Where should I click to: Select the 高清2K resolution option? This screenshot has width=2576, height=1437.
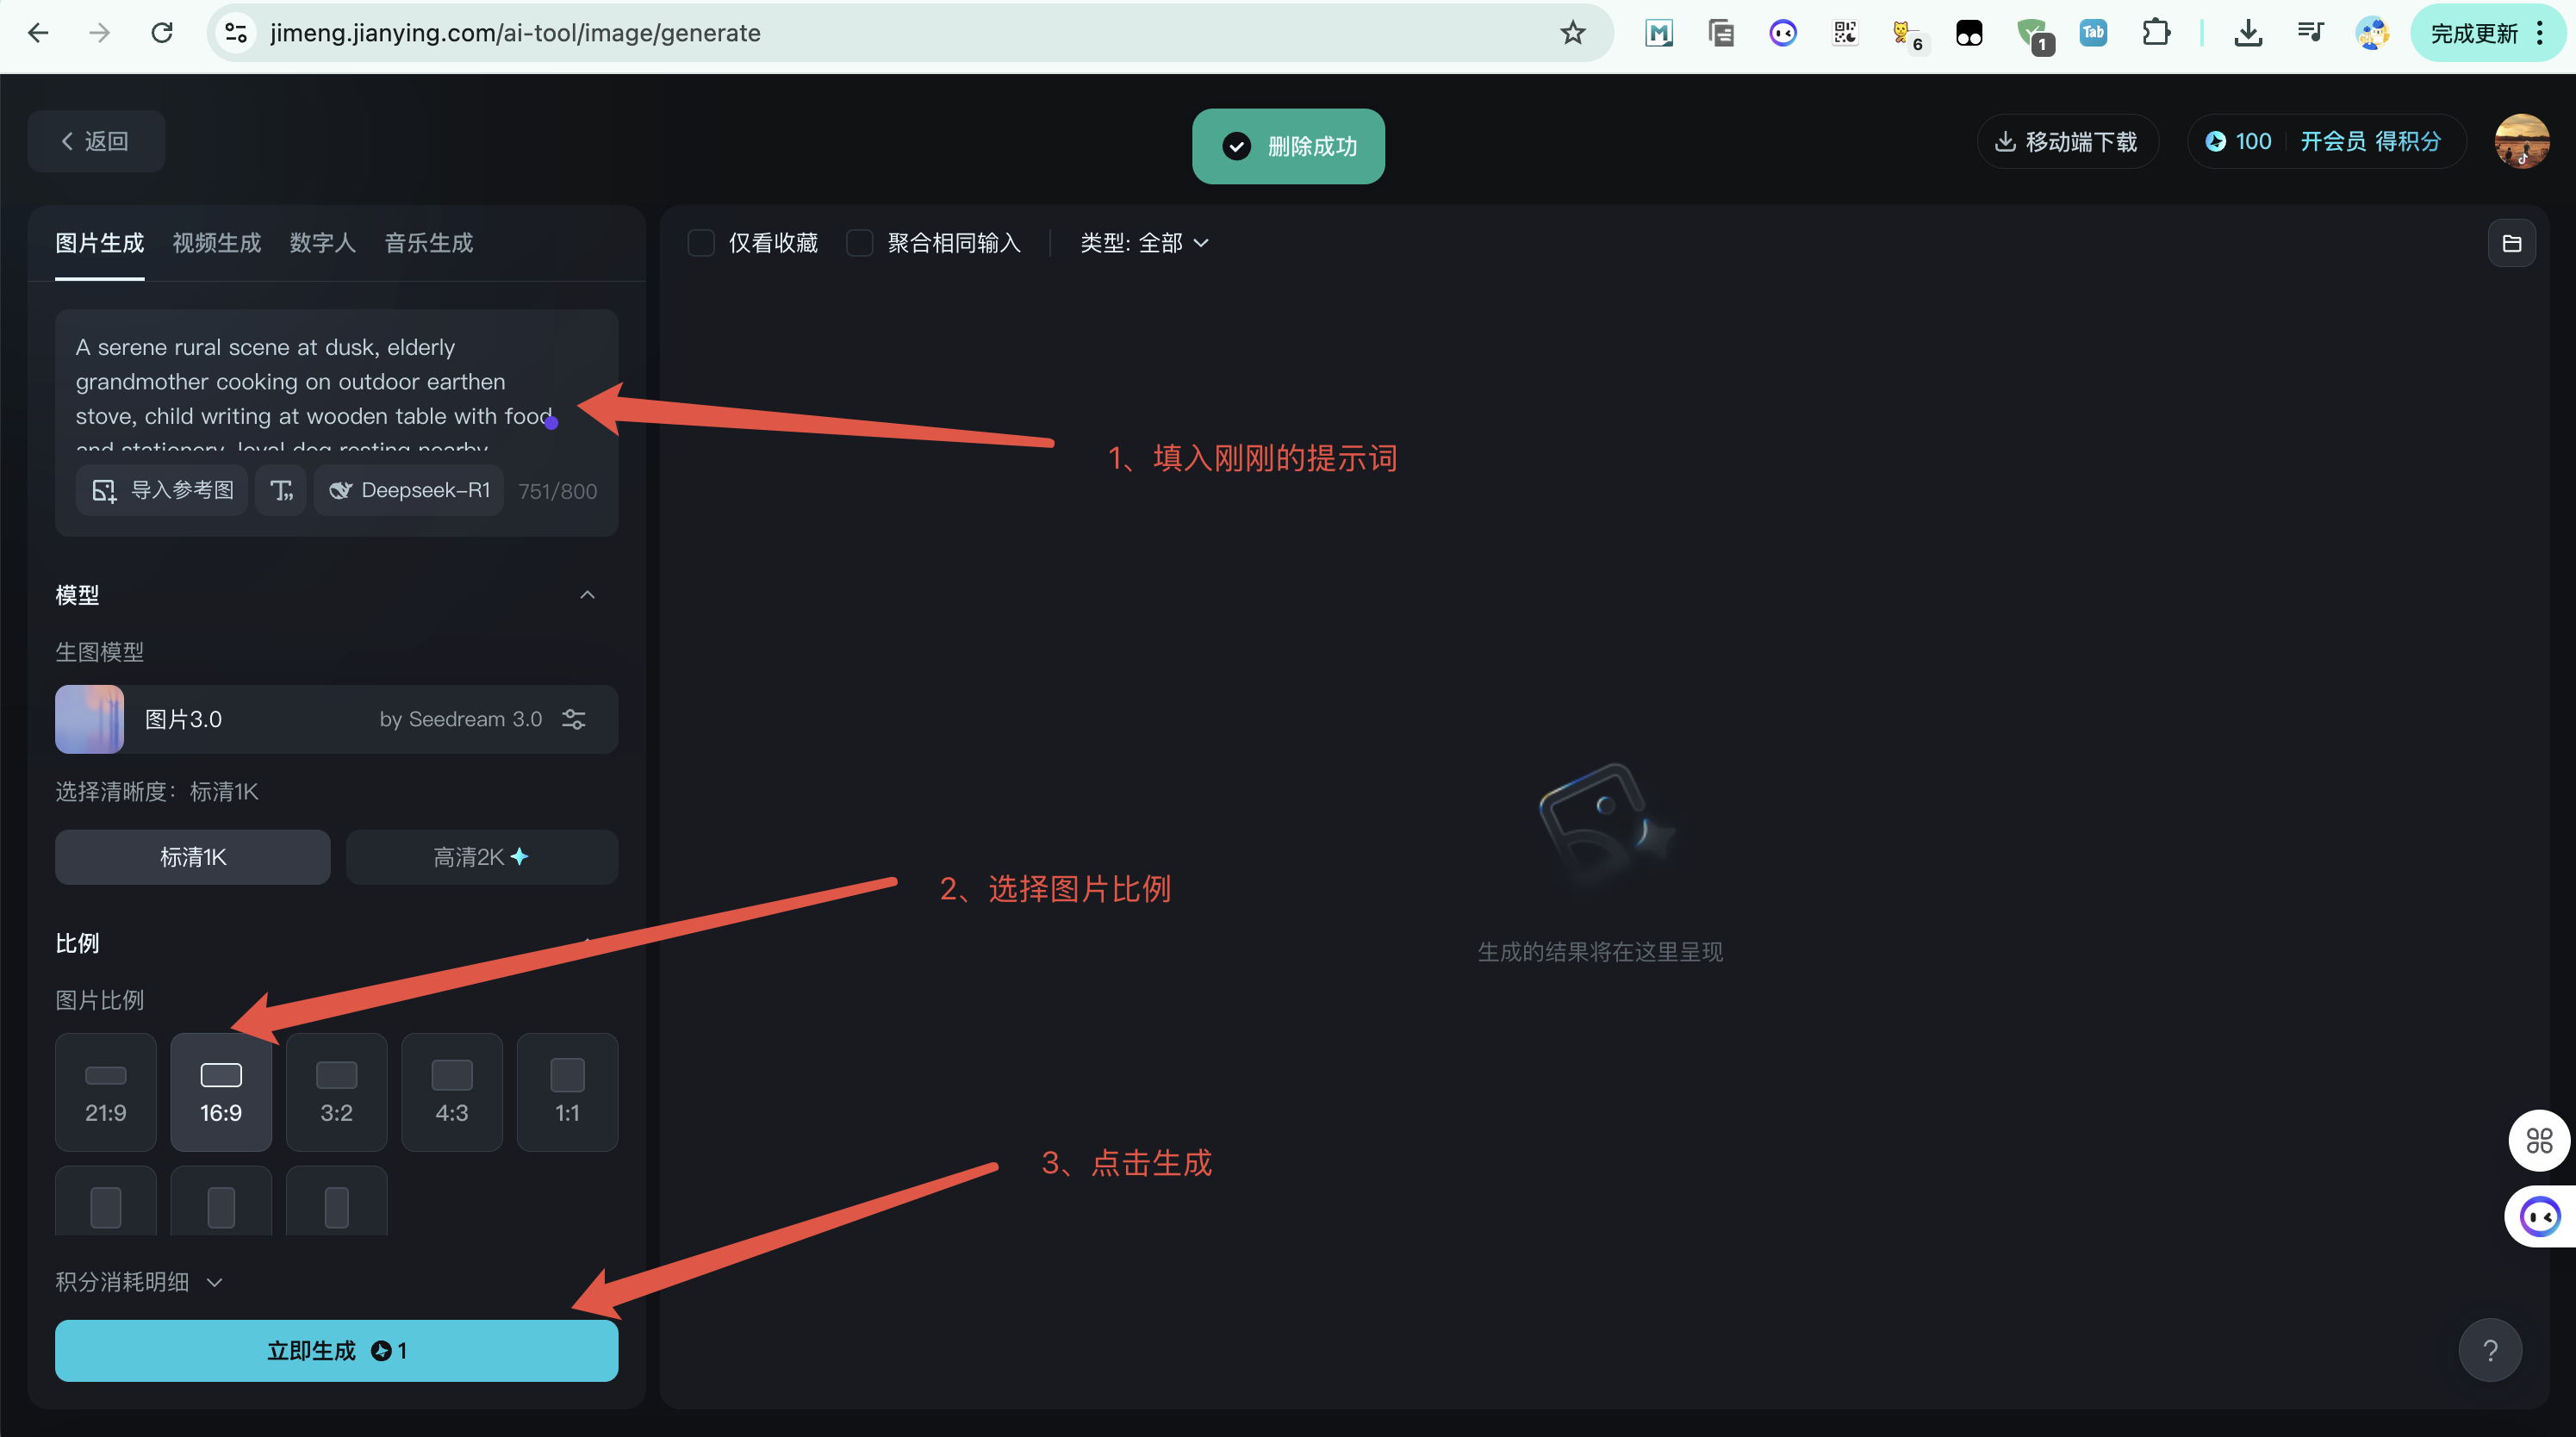pyautogui.click(x=481, y=857)
